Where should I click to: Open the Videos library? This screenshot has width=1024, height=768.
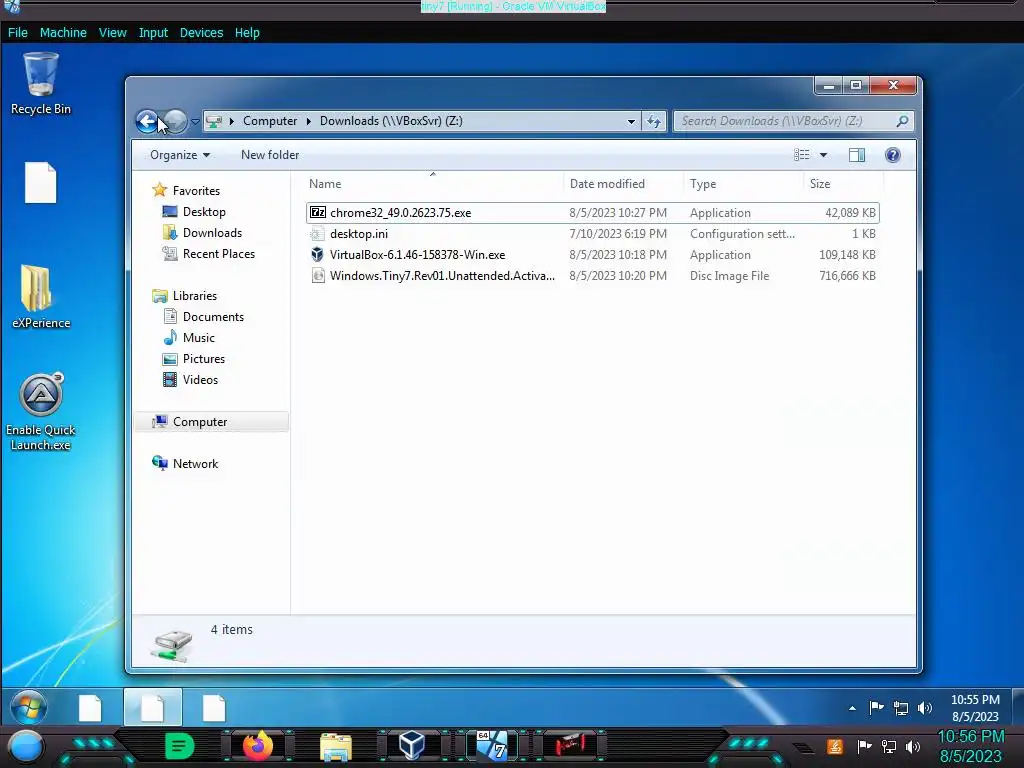(x=200, y=379)
